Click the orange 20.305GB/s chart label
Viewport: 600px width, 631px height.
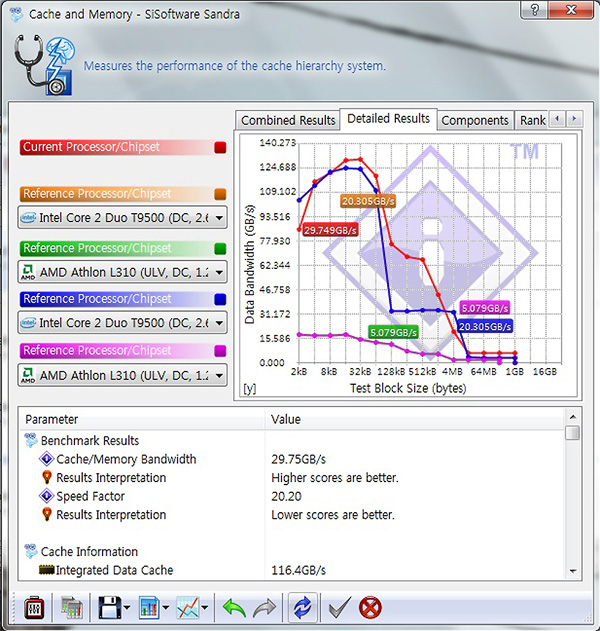pyautogui.click(x=368, y=201)
